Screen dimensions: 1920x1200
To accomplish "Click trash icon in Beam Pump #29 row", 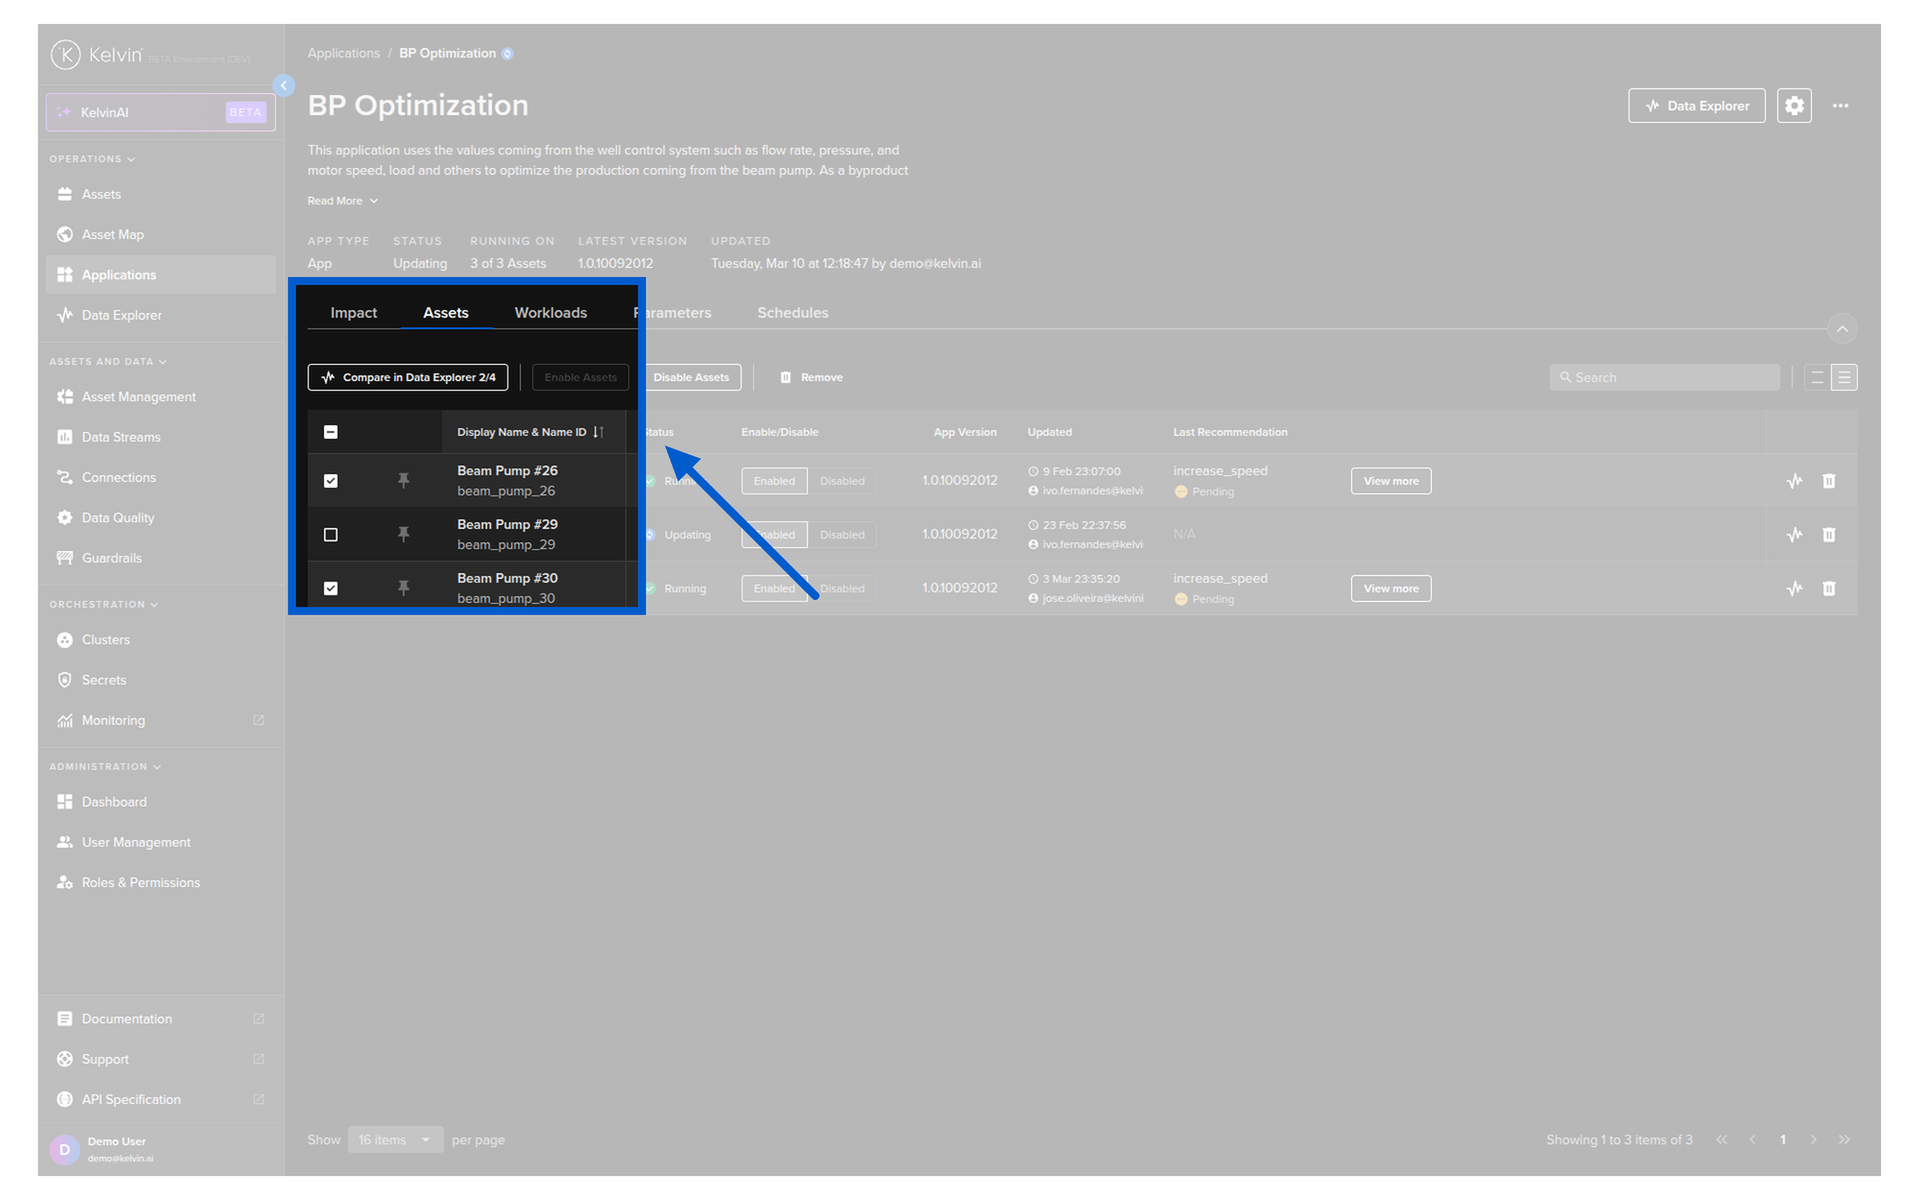I will coord(1828,535).
